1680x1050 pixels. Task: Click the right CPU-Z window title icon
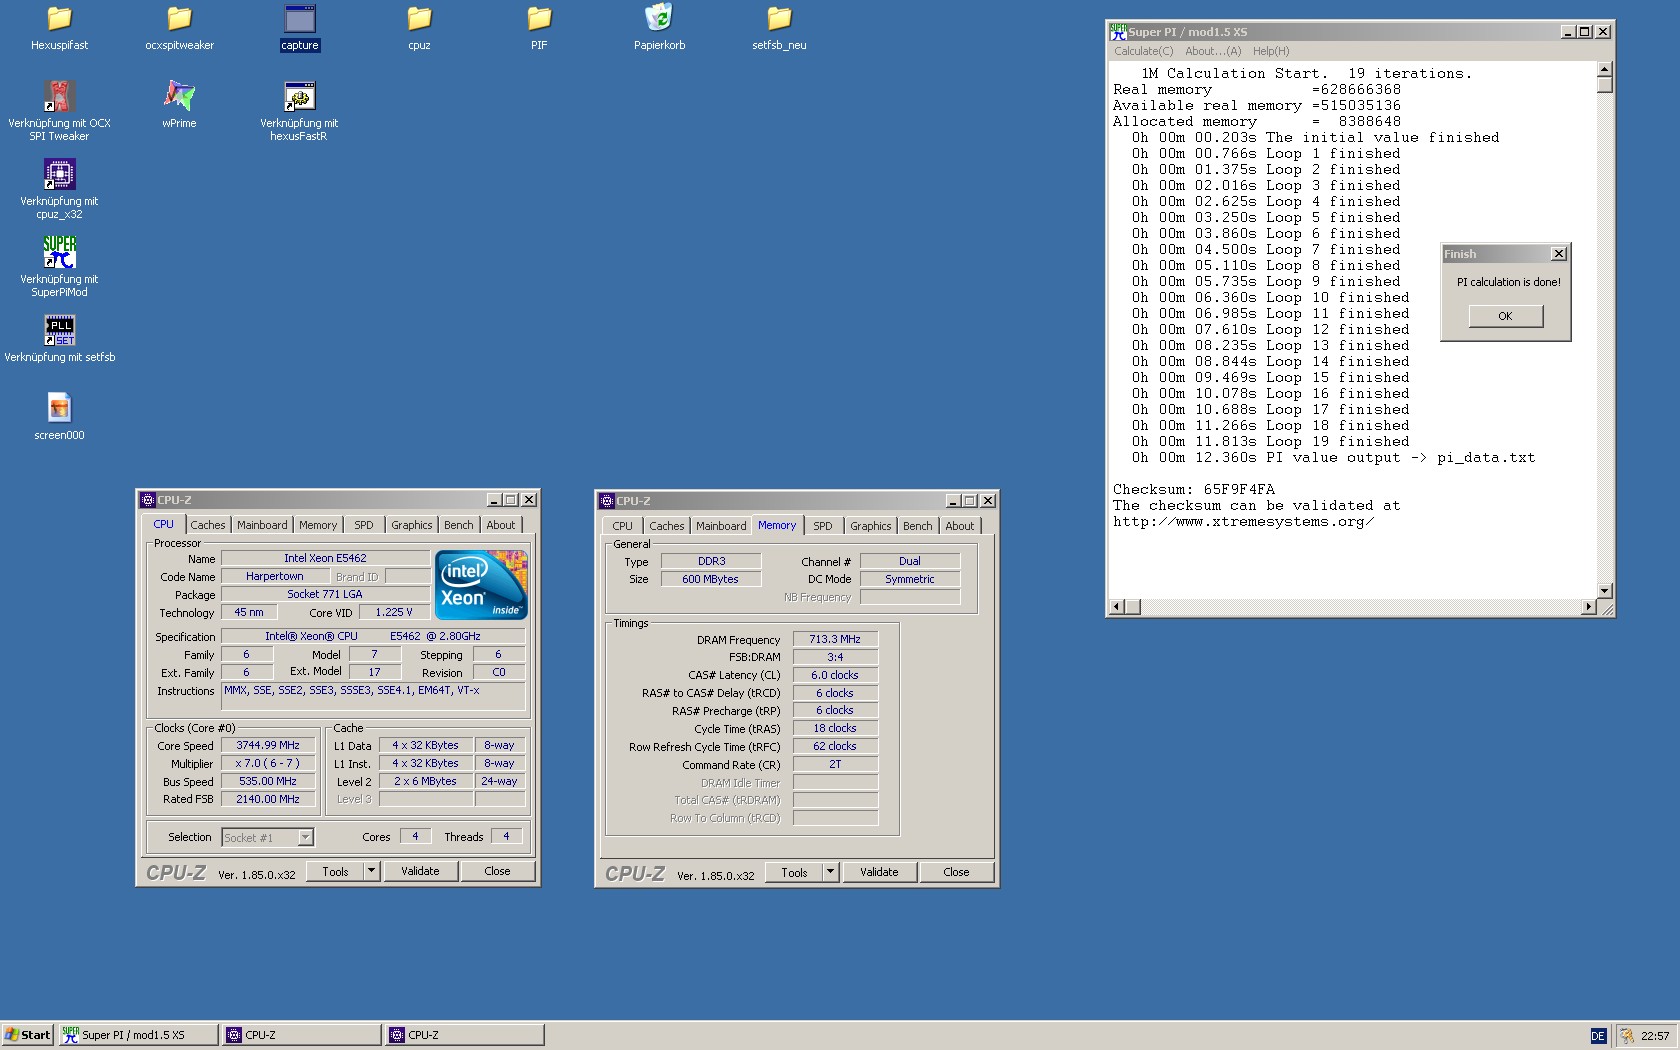tap(607, 501)
